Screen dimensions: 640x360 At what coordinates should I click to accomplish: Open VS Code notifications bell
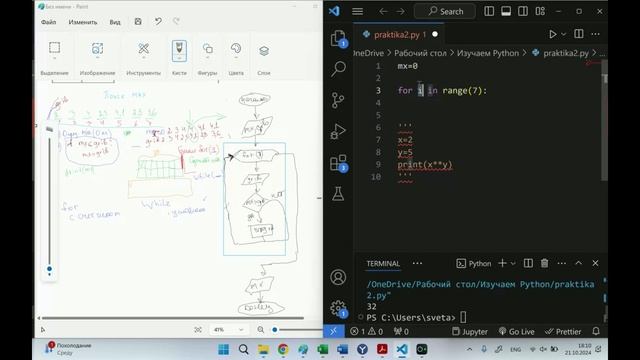click(x=596, y=331)
